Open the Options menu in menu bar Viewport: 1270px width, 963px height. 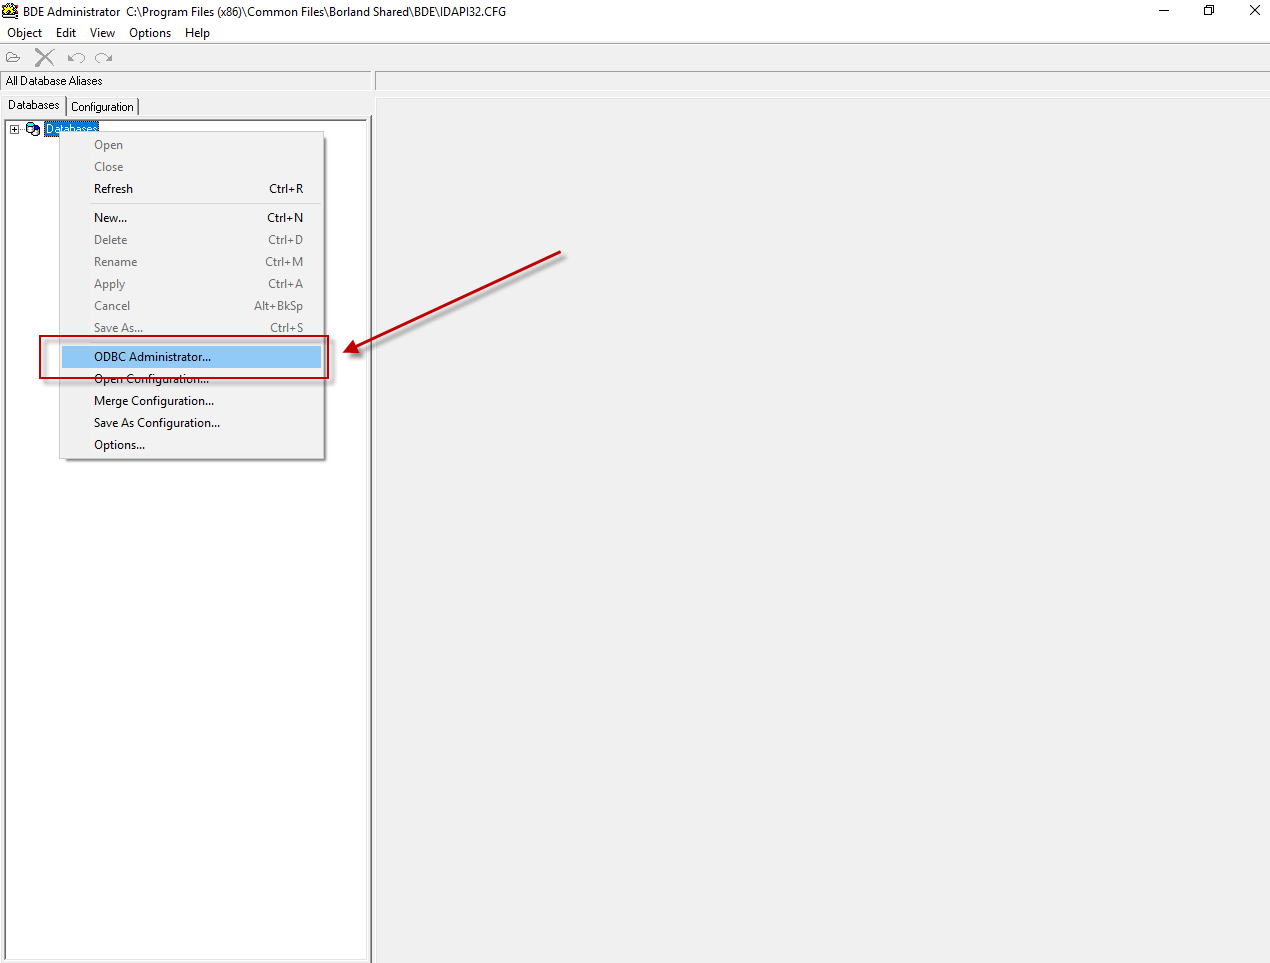coord(150,33)
